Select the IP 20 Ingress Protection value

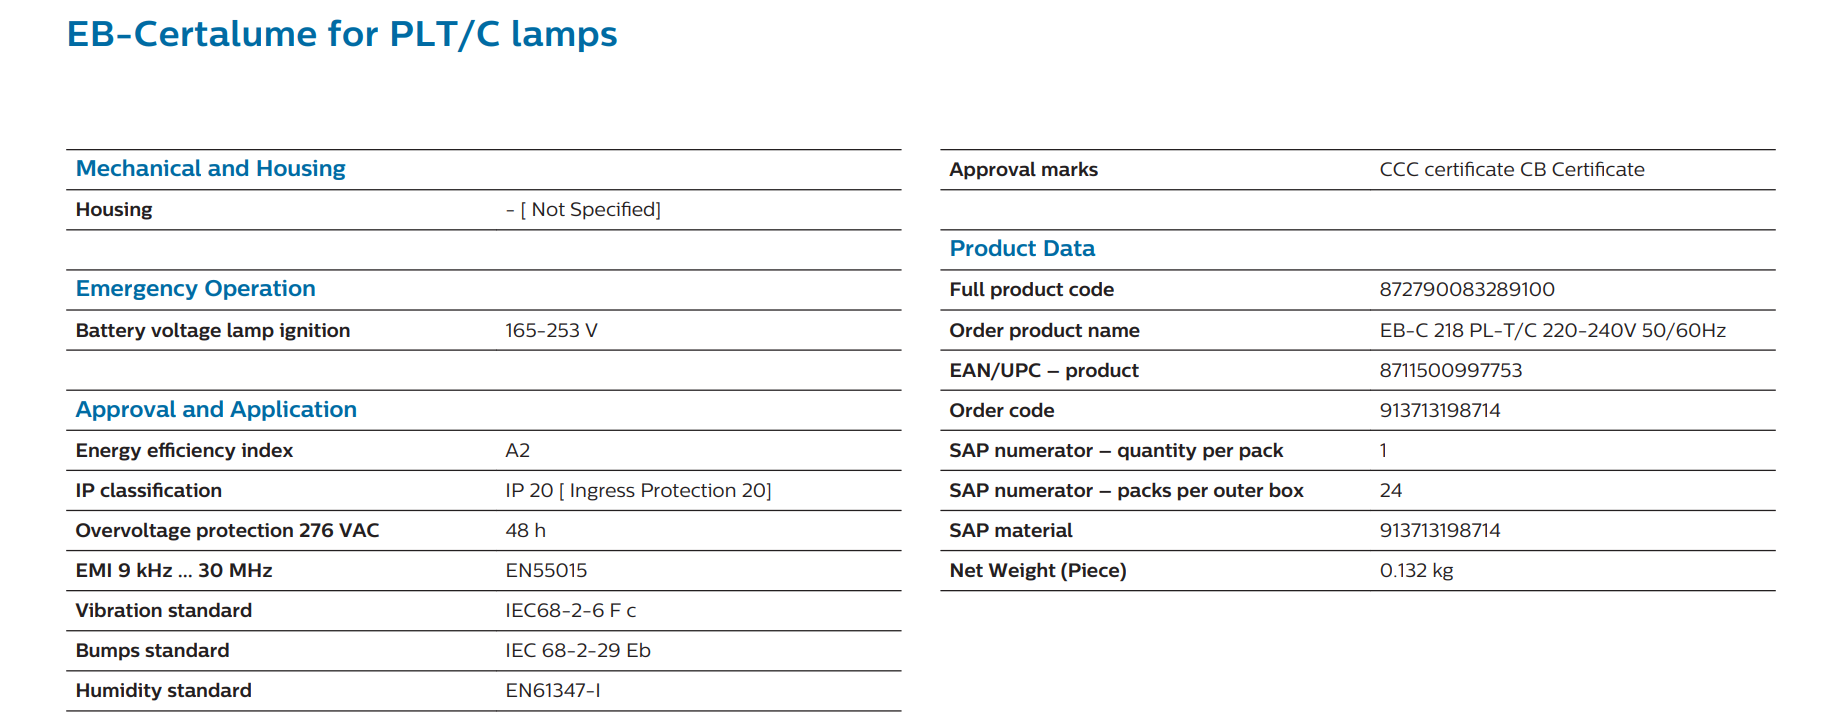pyautogui.click(x=638, y=491)
